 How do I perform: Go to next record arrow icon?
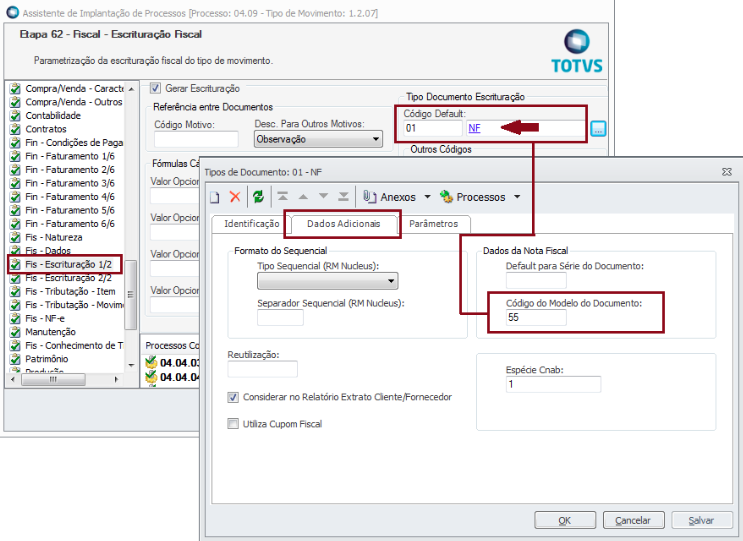pos(324,196)
